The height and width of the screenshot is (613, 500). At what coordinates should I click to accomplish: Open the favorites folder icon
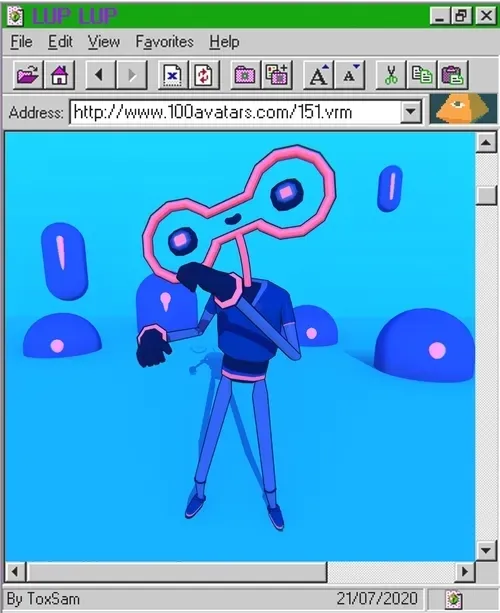pyautogui.click(x=245, y=75)
